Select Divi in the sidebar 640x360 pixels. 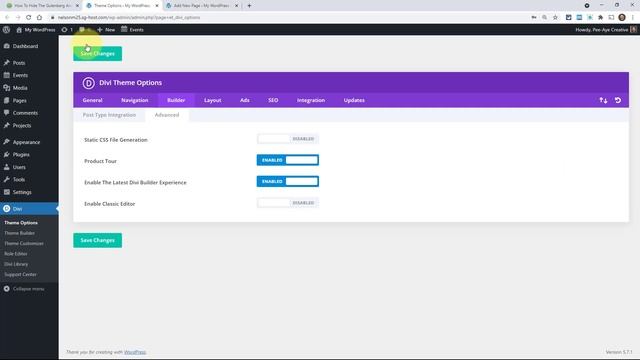(x=29, y=209)
